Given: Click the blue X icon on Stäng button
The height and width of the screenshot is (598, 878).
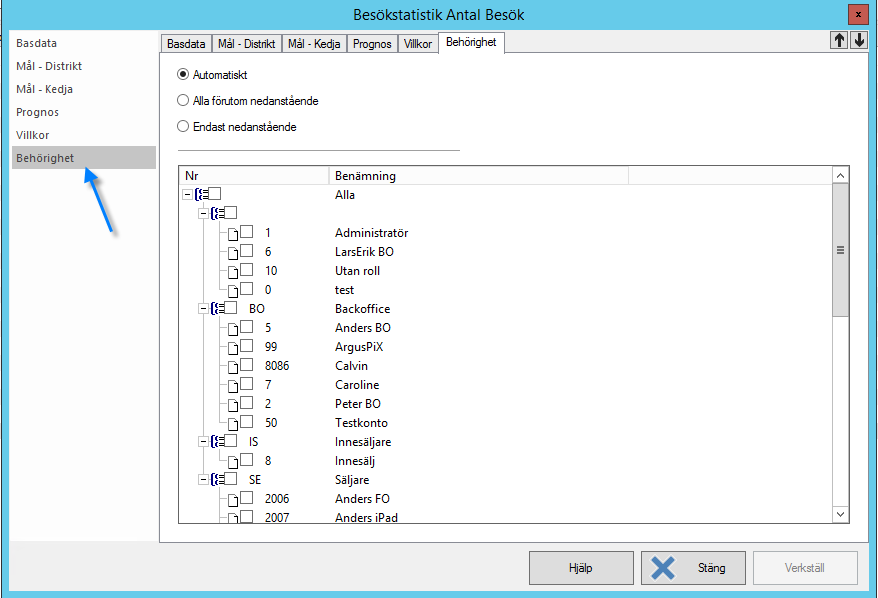Looking at the screenshot, I should point(663,568).
